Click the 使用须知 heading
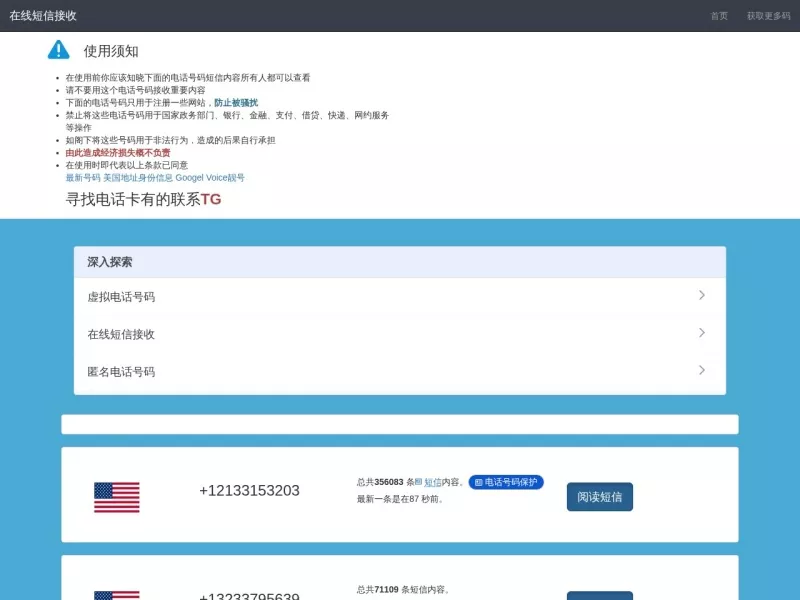This screenshot has width=800, height=600. pyautogui.click(x=111, y=51)
